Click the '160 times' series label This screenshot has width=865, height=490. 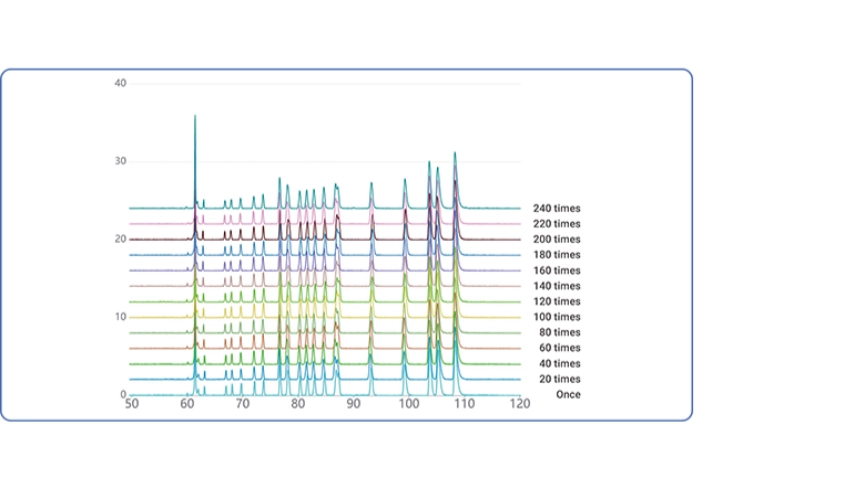(556, 270)
